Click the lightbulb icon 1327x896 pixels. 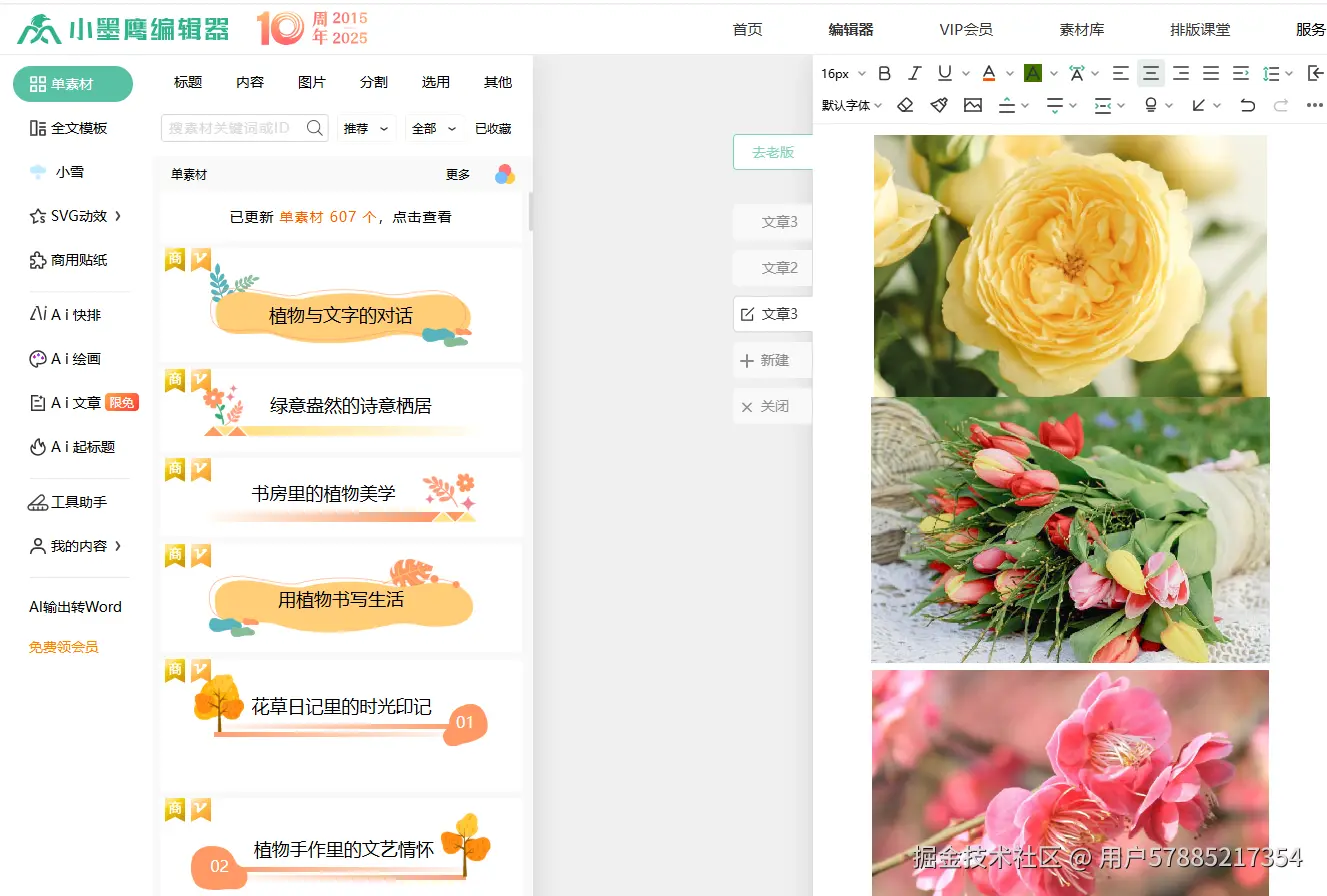(1151, 105)
